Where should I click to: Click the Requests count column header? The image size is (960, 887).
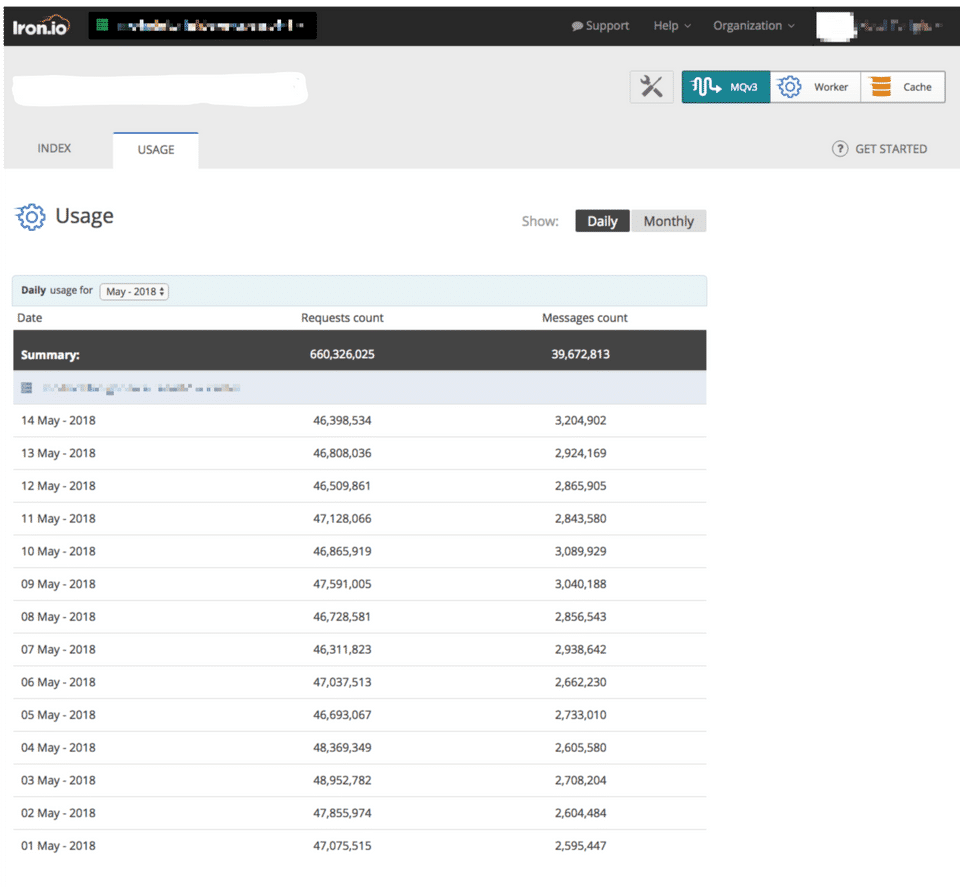tap(342, 318)
